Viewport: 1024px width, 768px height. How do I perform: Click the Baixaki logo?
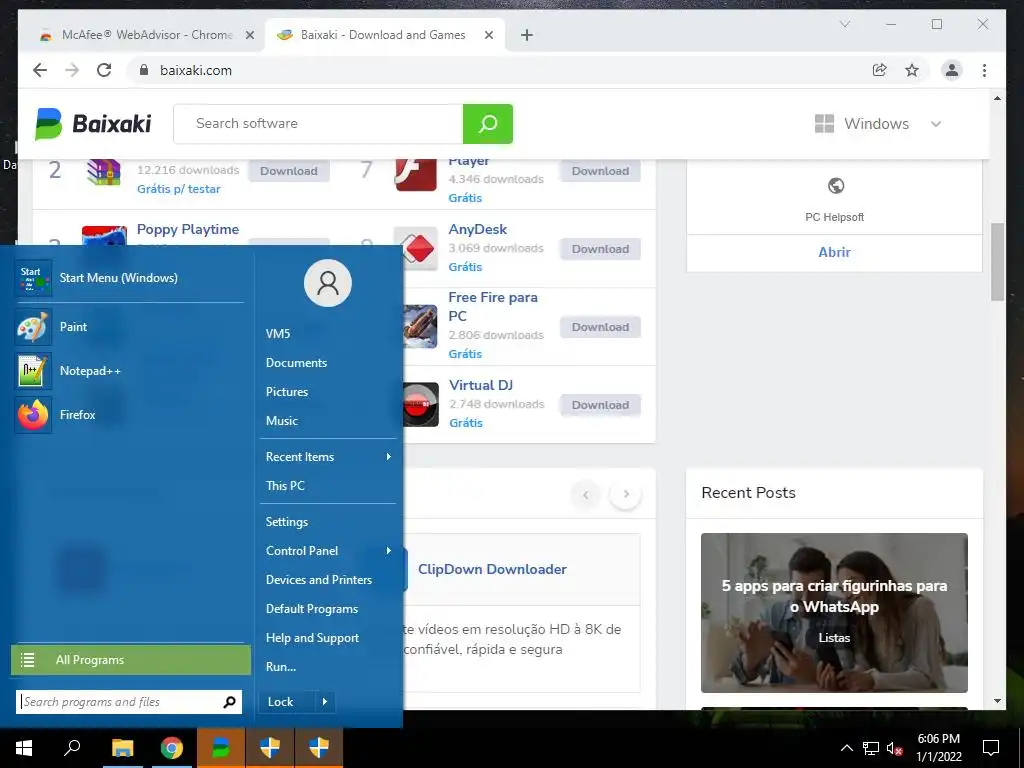(93, 123)
